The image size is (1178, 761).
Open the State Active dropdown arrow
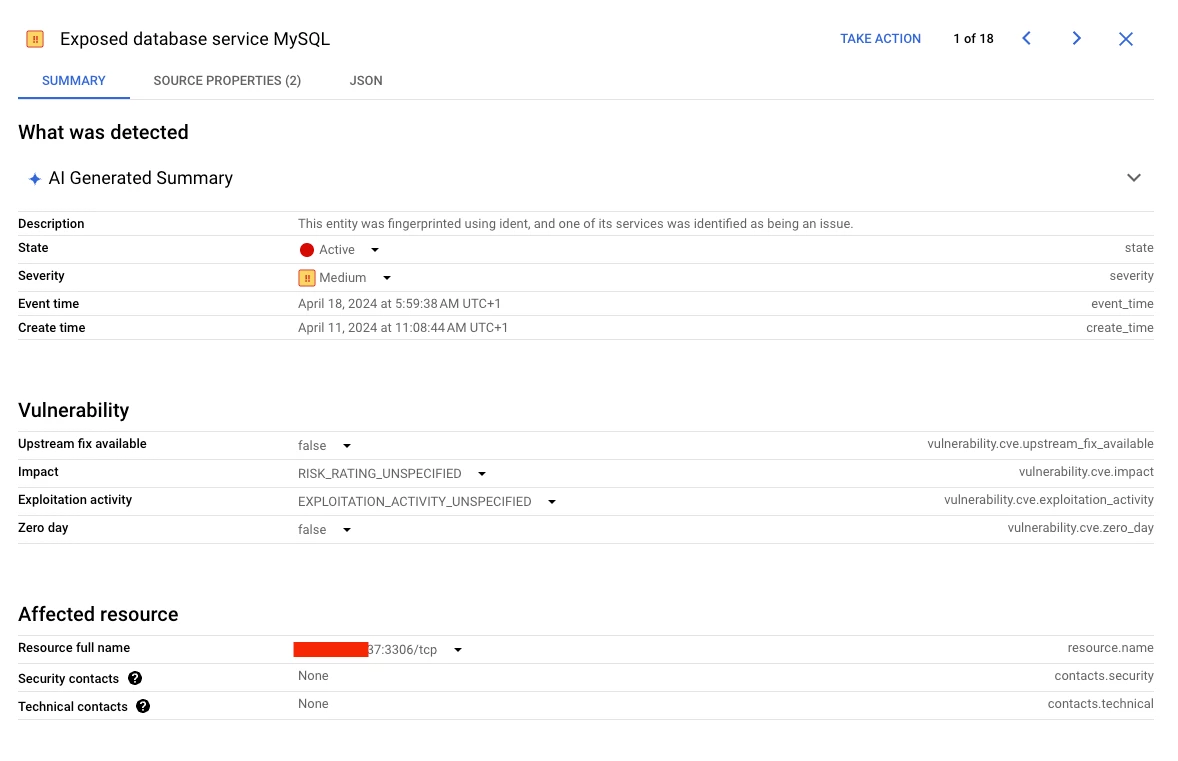pyautogui.click(x=375, y=250)
